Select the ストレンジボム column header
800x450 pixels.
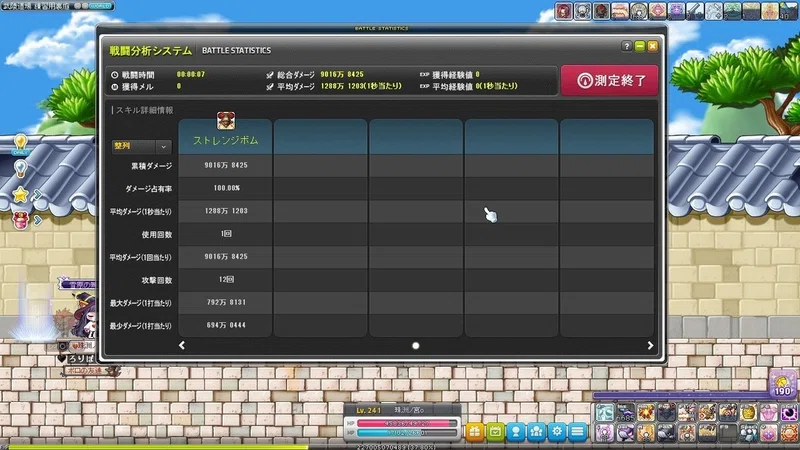click(226, 137)
